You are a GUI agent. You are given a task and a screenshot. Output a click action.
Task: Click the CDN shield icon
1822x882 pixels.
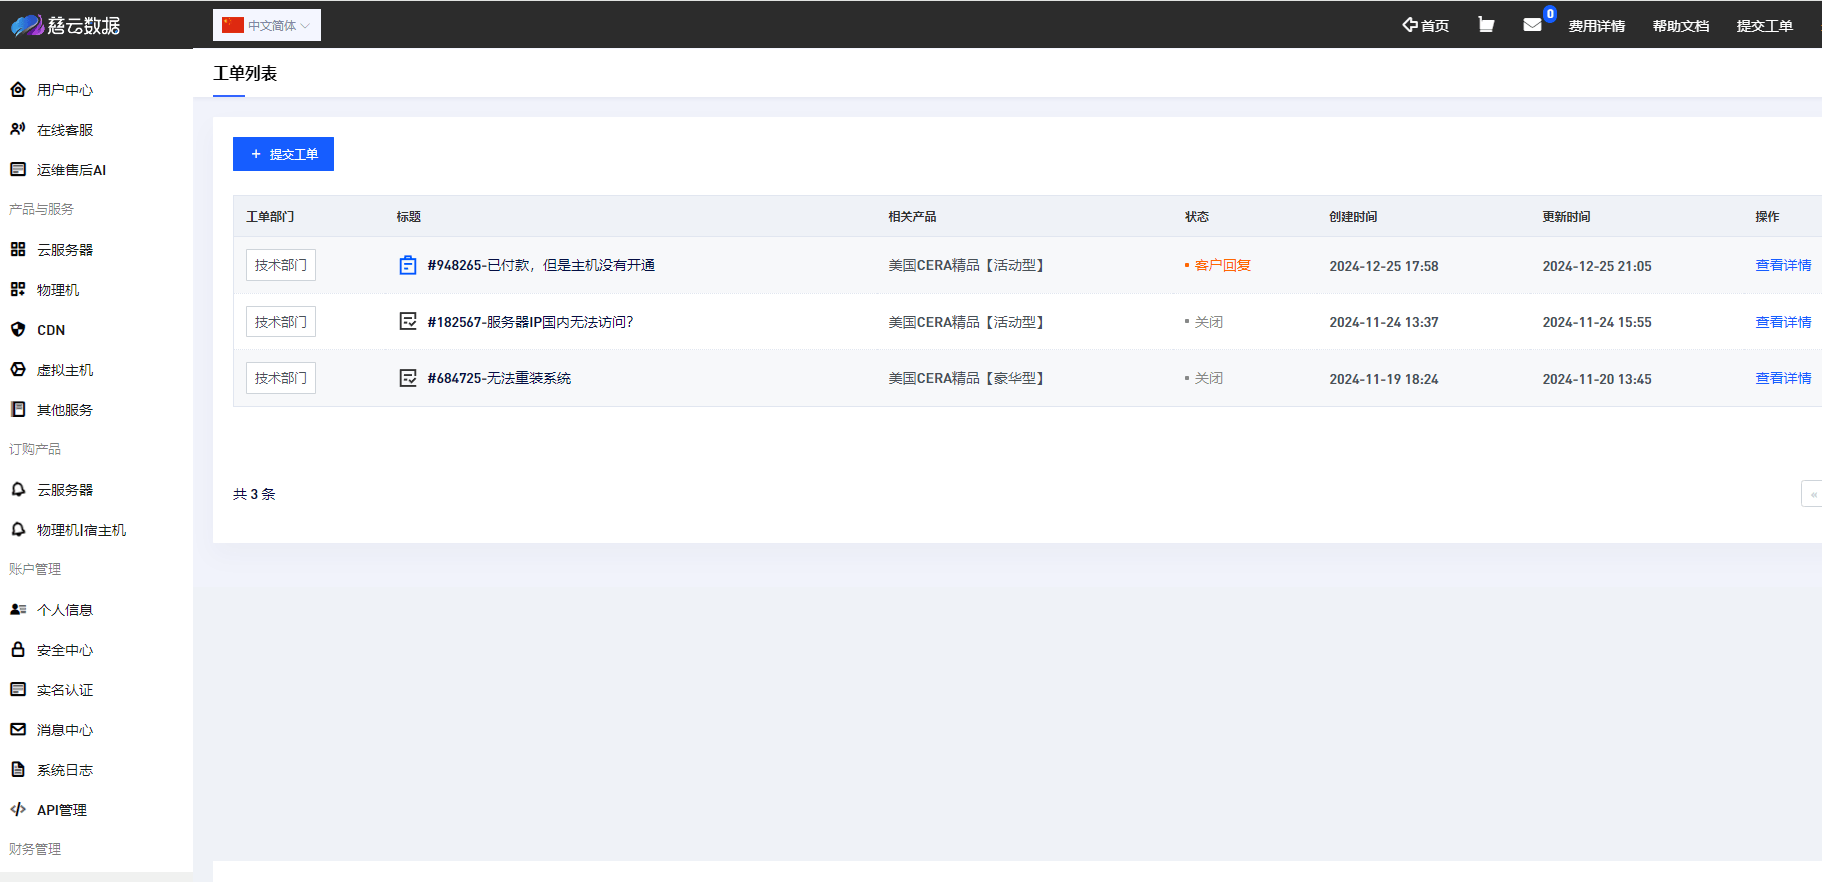coord(18,329)
